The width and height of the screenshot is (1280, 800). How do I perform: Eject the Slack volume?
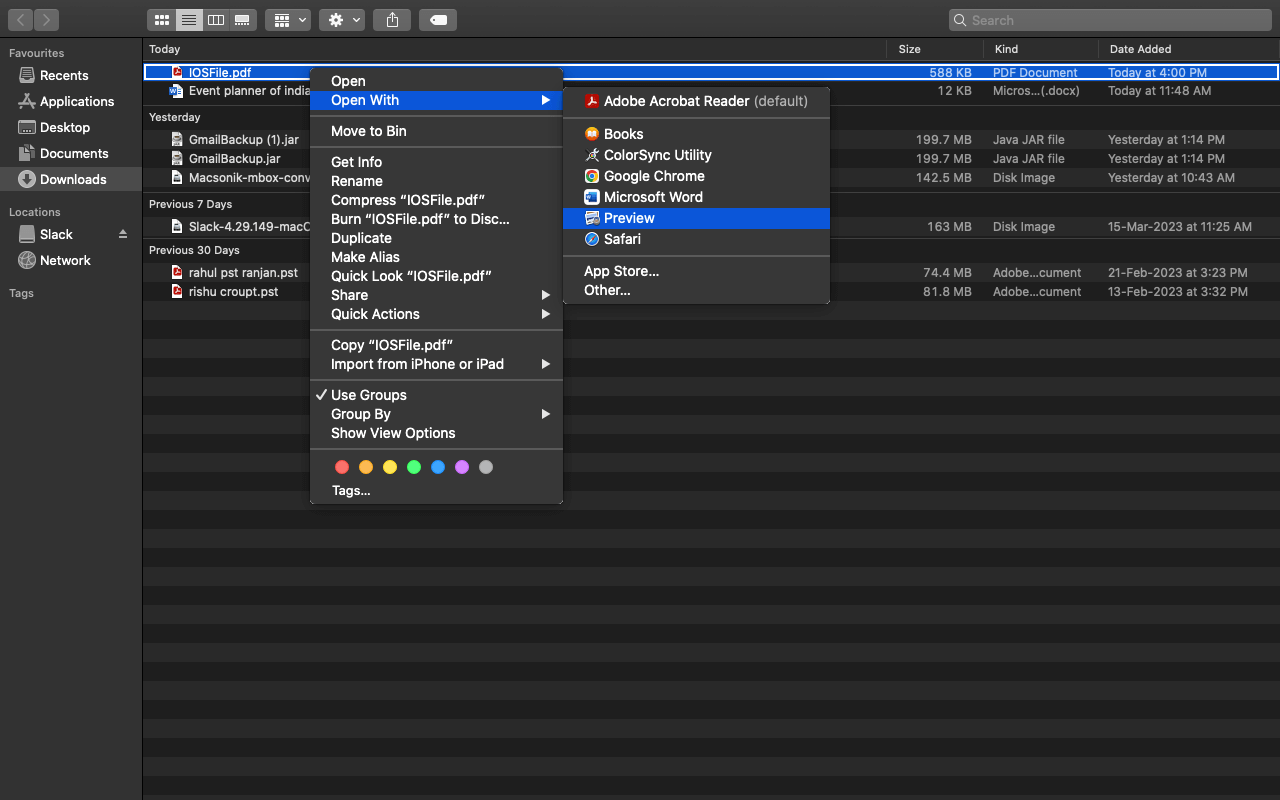tap(123, 234)
